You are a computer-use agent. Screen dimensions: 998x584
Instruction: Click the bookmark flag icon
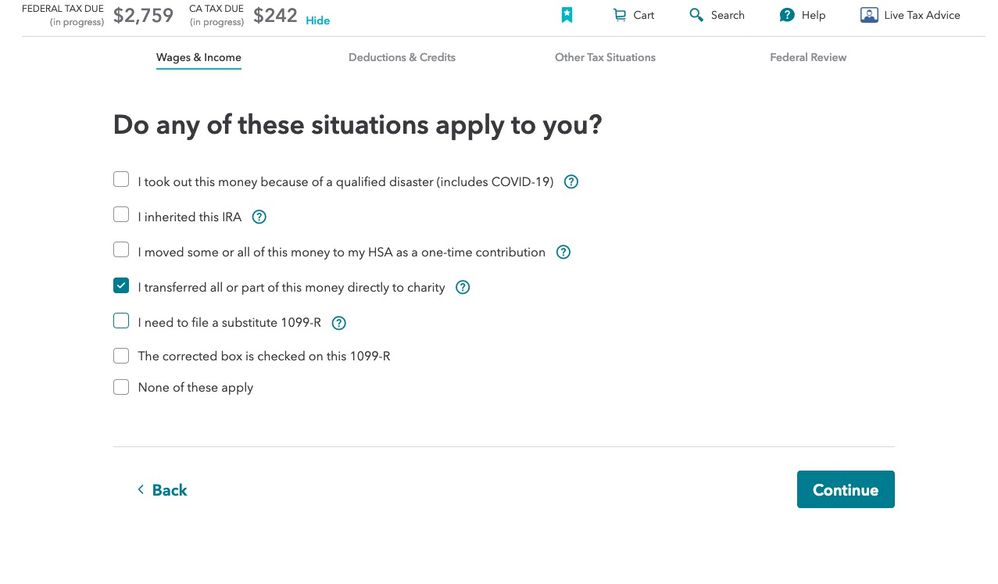tap(566, 15)
